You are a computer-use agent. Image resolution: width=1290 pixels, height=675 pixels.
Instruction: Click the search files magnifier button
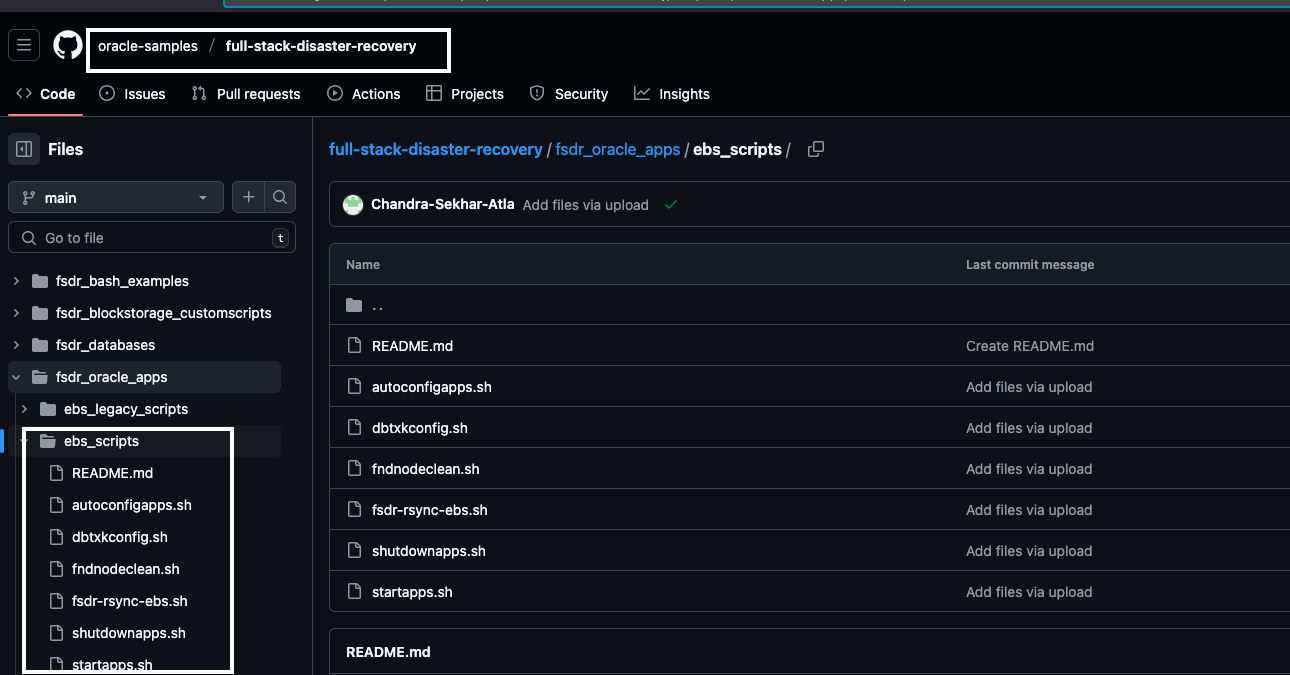[280, 198]
